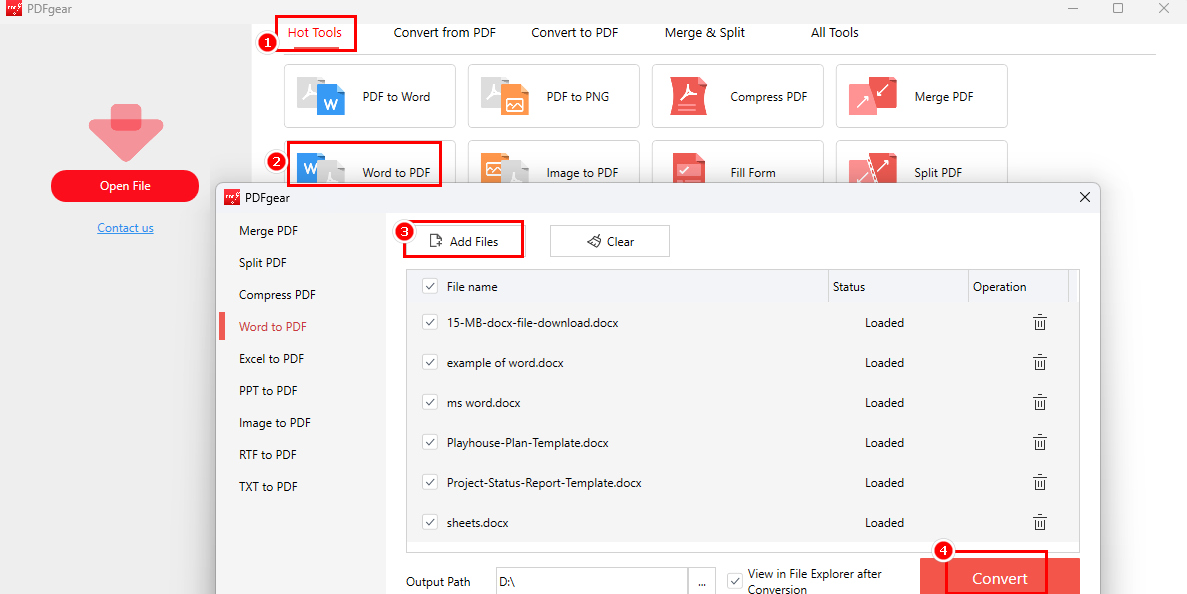This screenshot has height=594, width=1187.
Task: Delete sheets.docx using its trash icon
Action: click(x=1039, y=522)
